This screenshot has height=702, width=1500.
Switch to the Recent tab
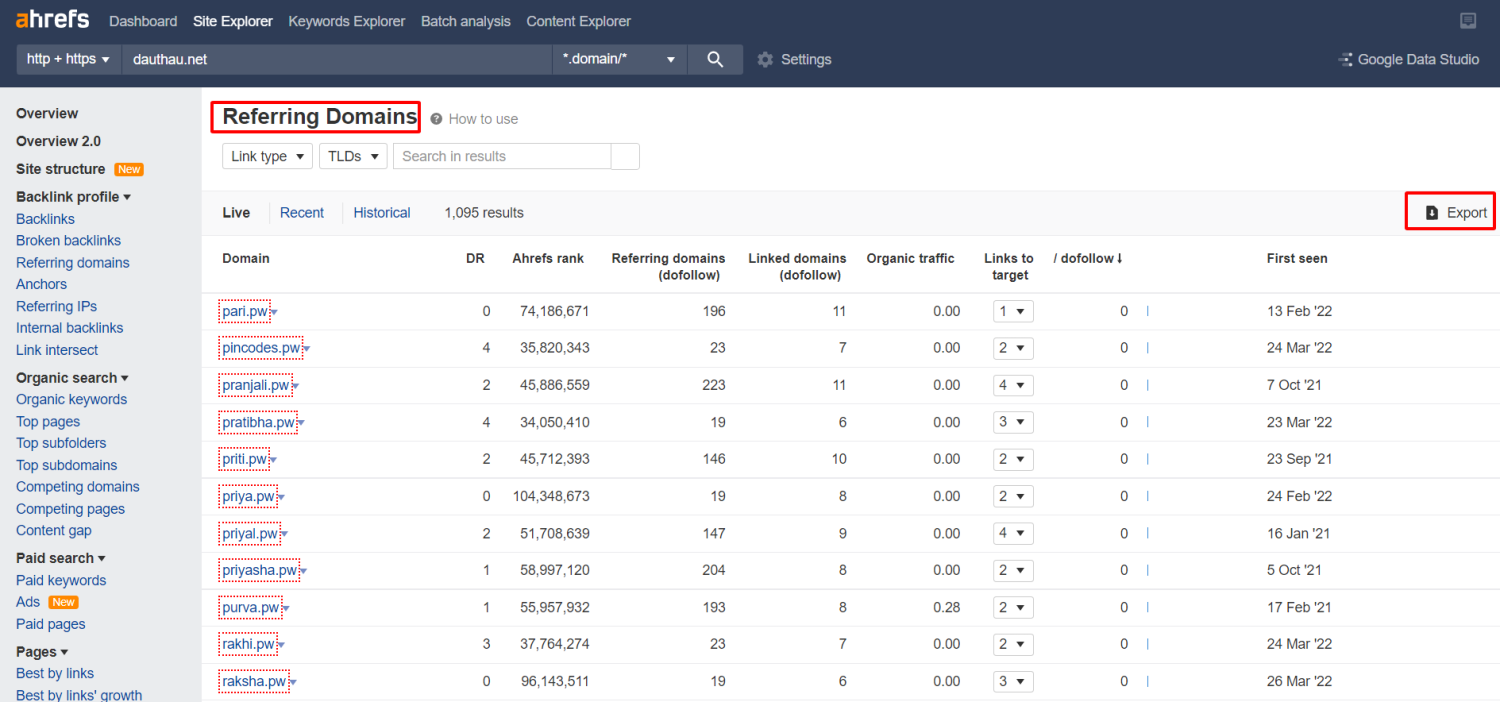point(302,212)
